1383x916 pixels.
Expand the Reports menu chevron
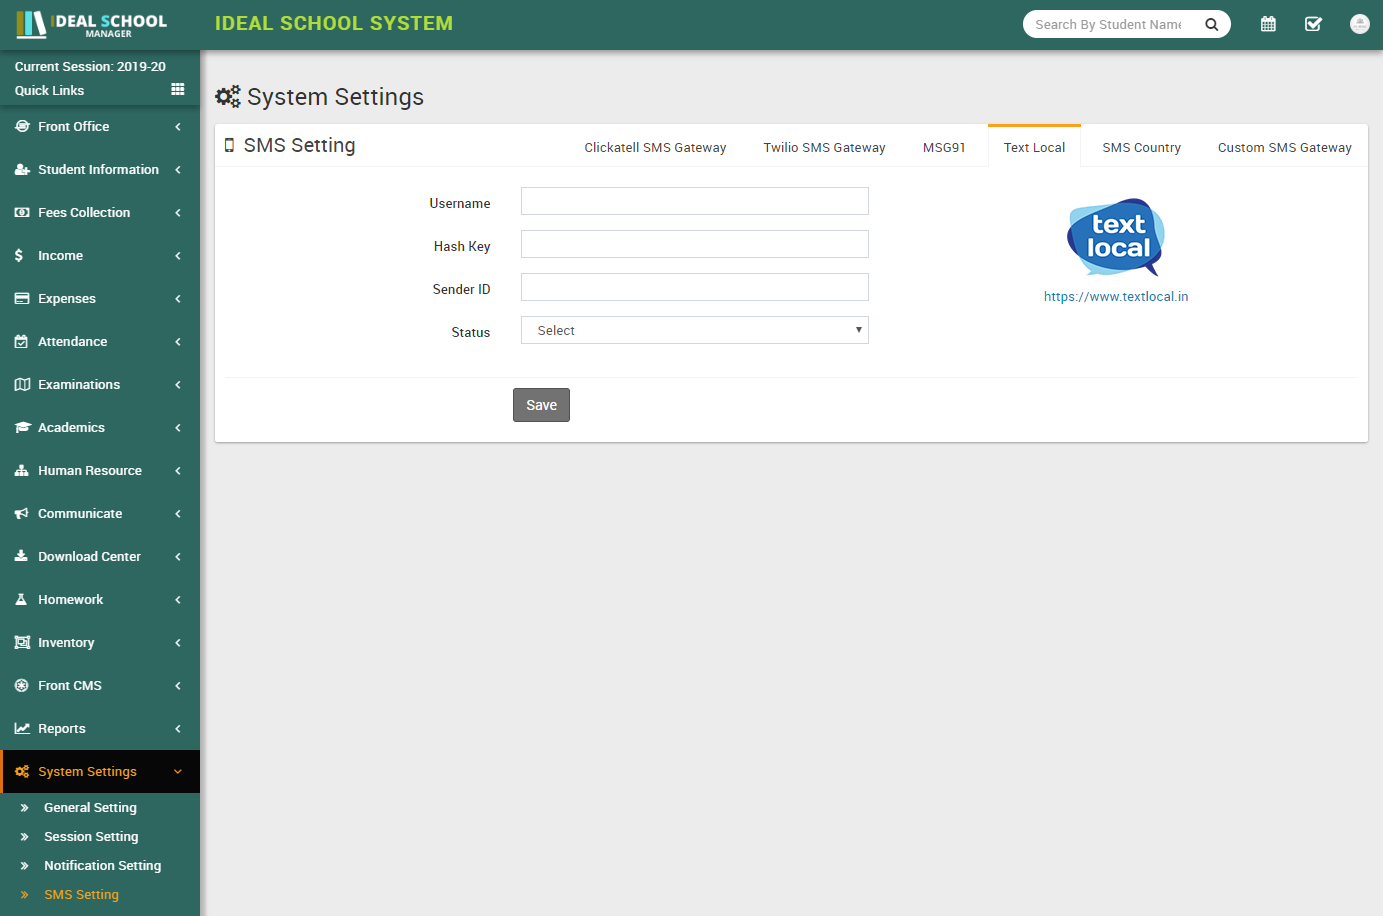tap(178, 728)
